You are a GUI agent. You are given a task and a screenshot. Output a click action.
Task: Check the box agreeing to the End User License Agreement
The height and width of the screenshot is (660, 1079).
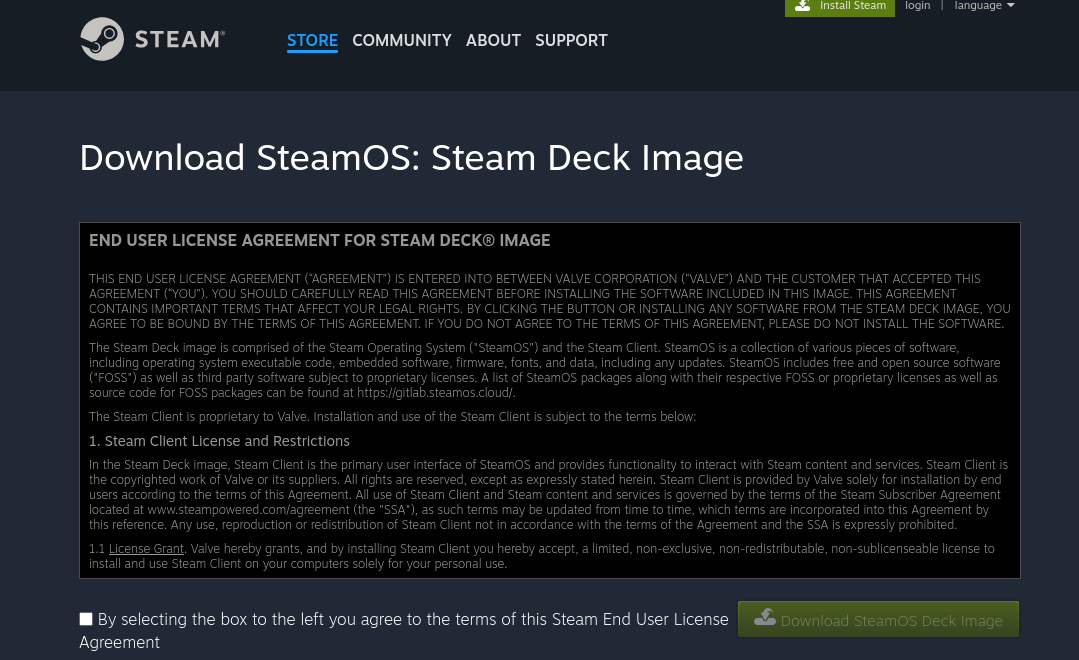click(x=85, y=618)
